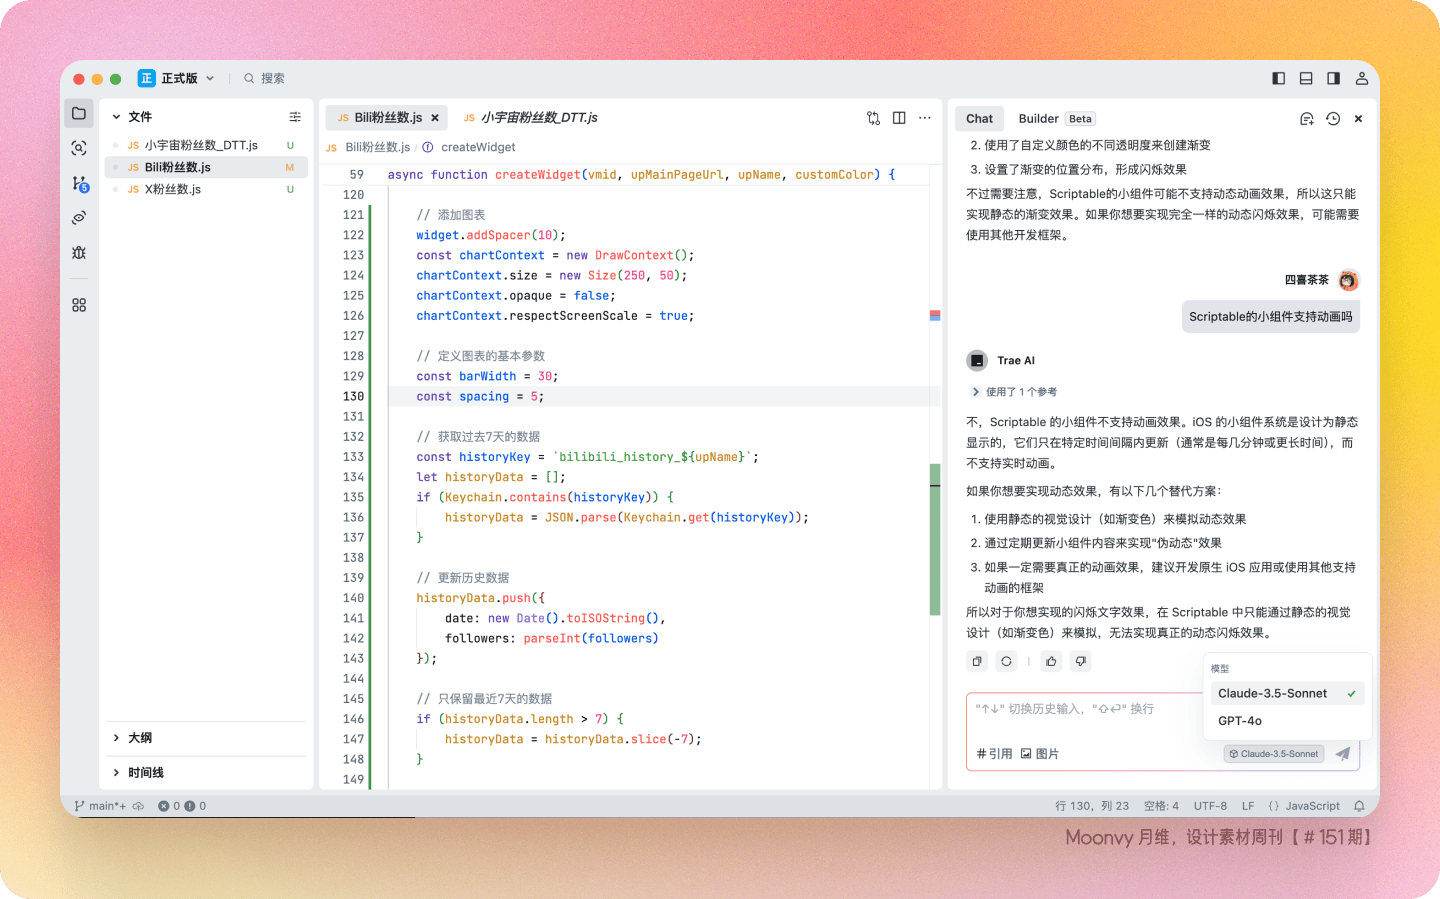Select Bili粉丝数.js in the file list
Viewport: 1440px width, 899px height.
coord(207,167)
